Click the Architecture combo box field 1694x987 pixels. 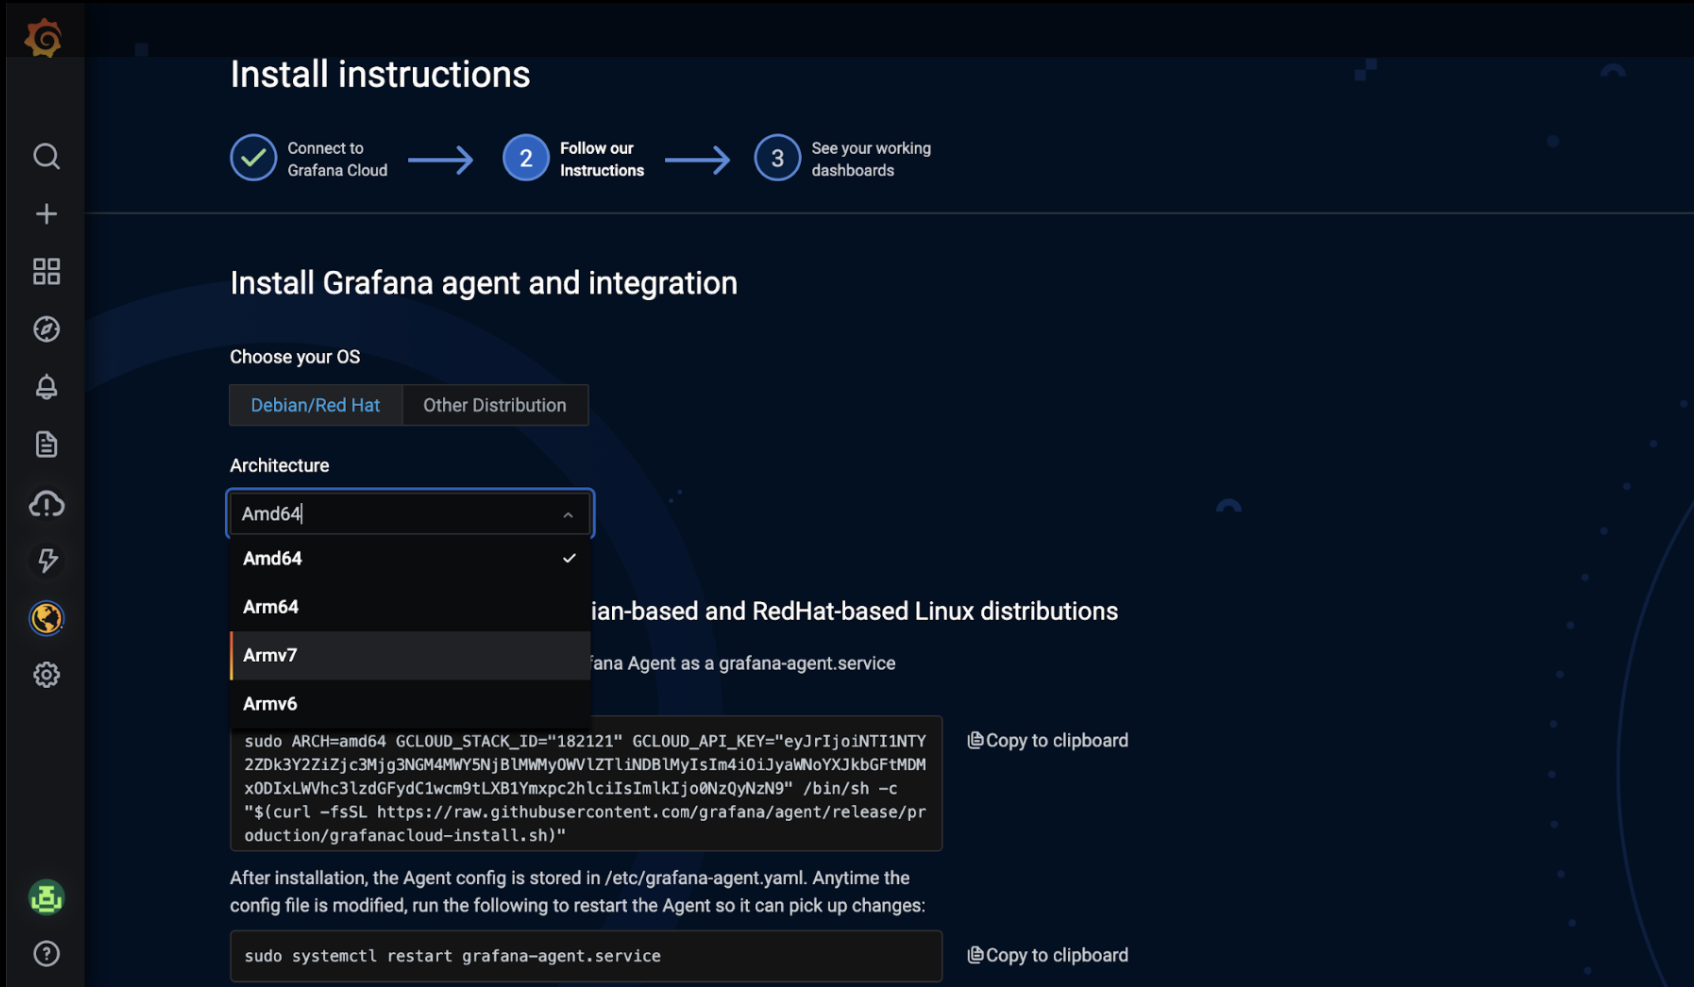pos(410,514)
